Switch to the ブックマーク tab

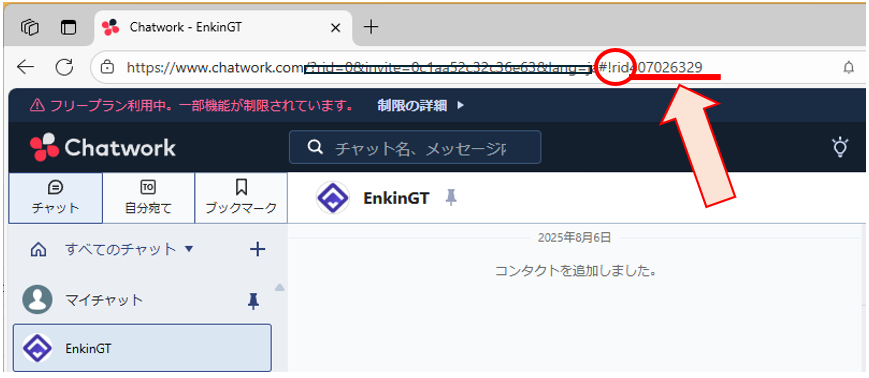coord(241,198)
